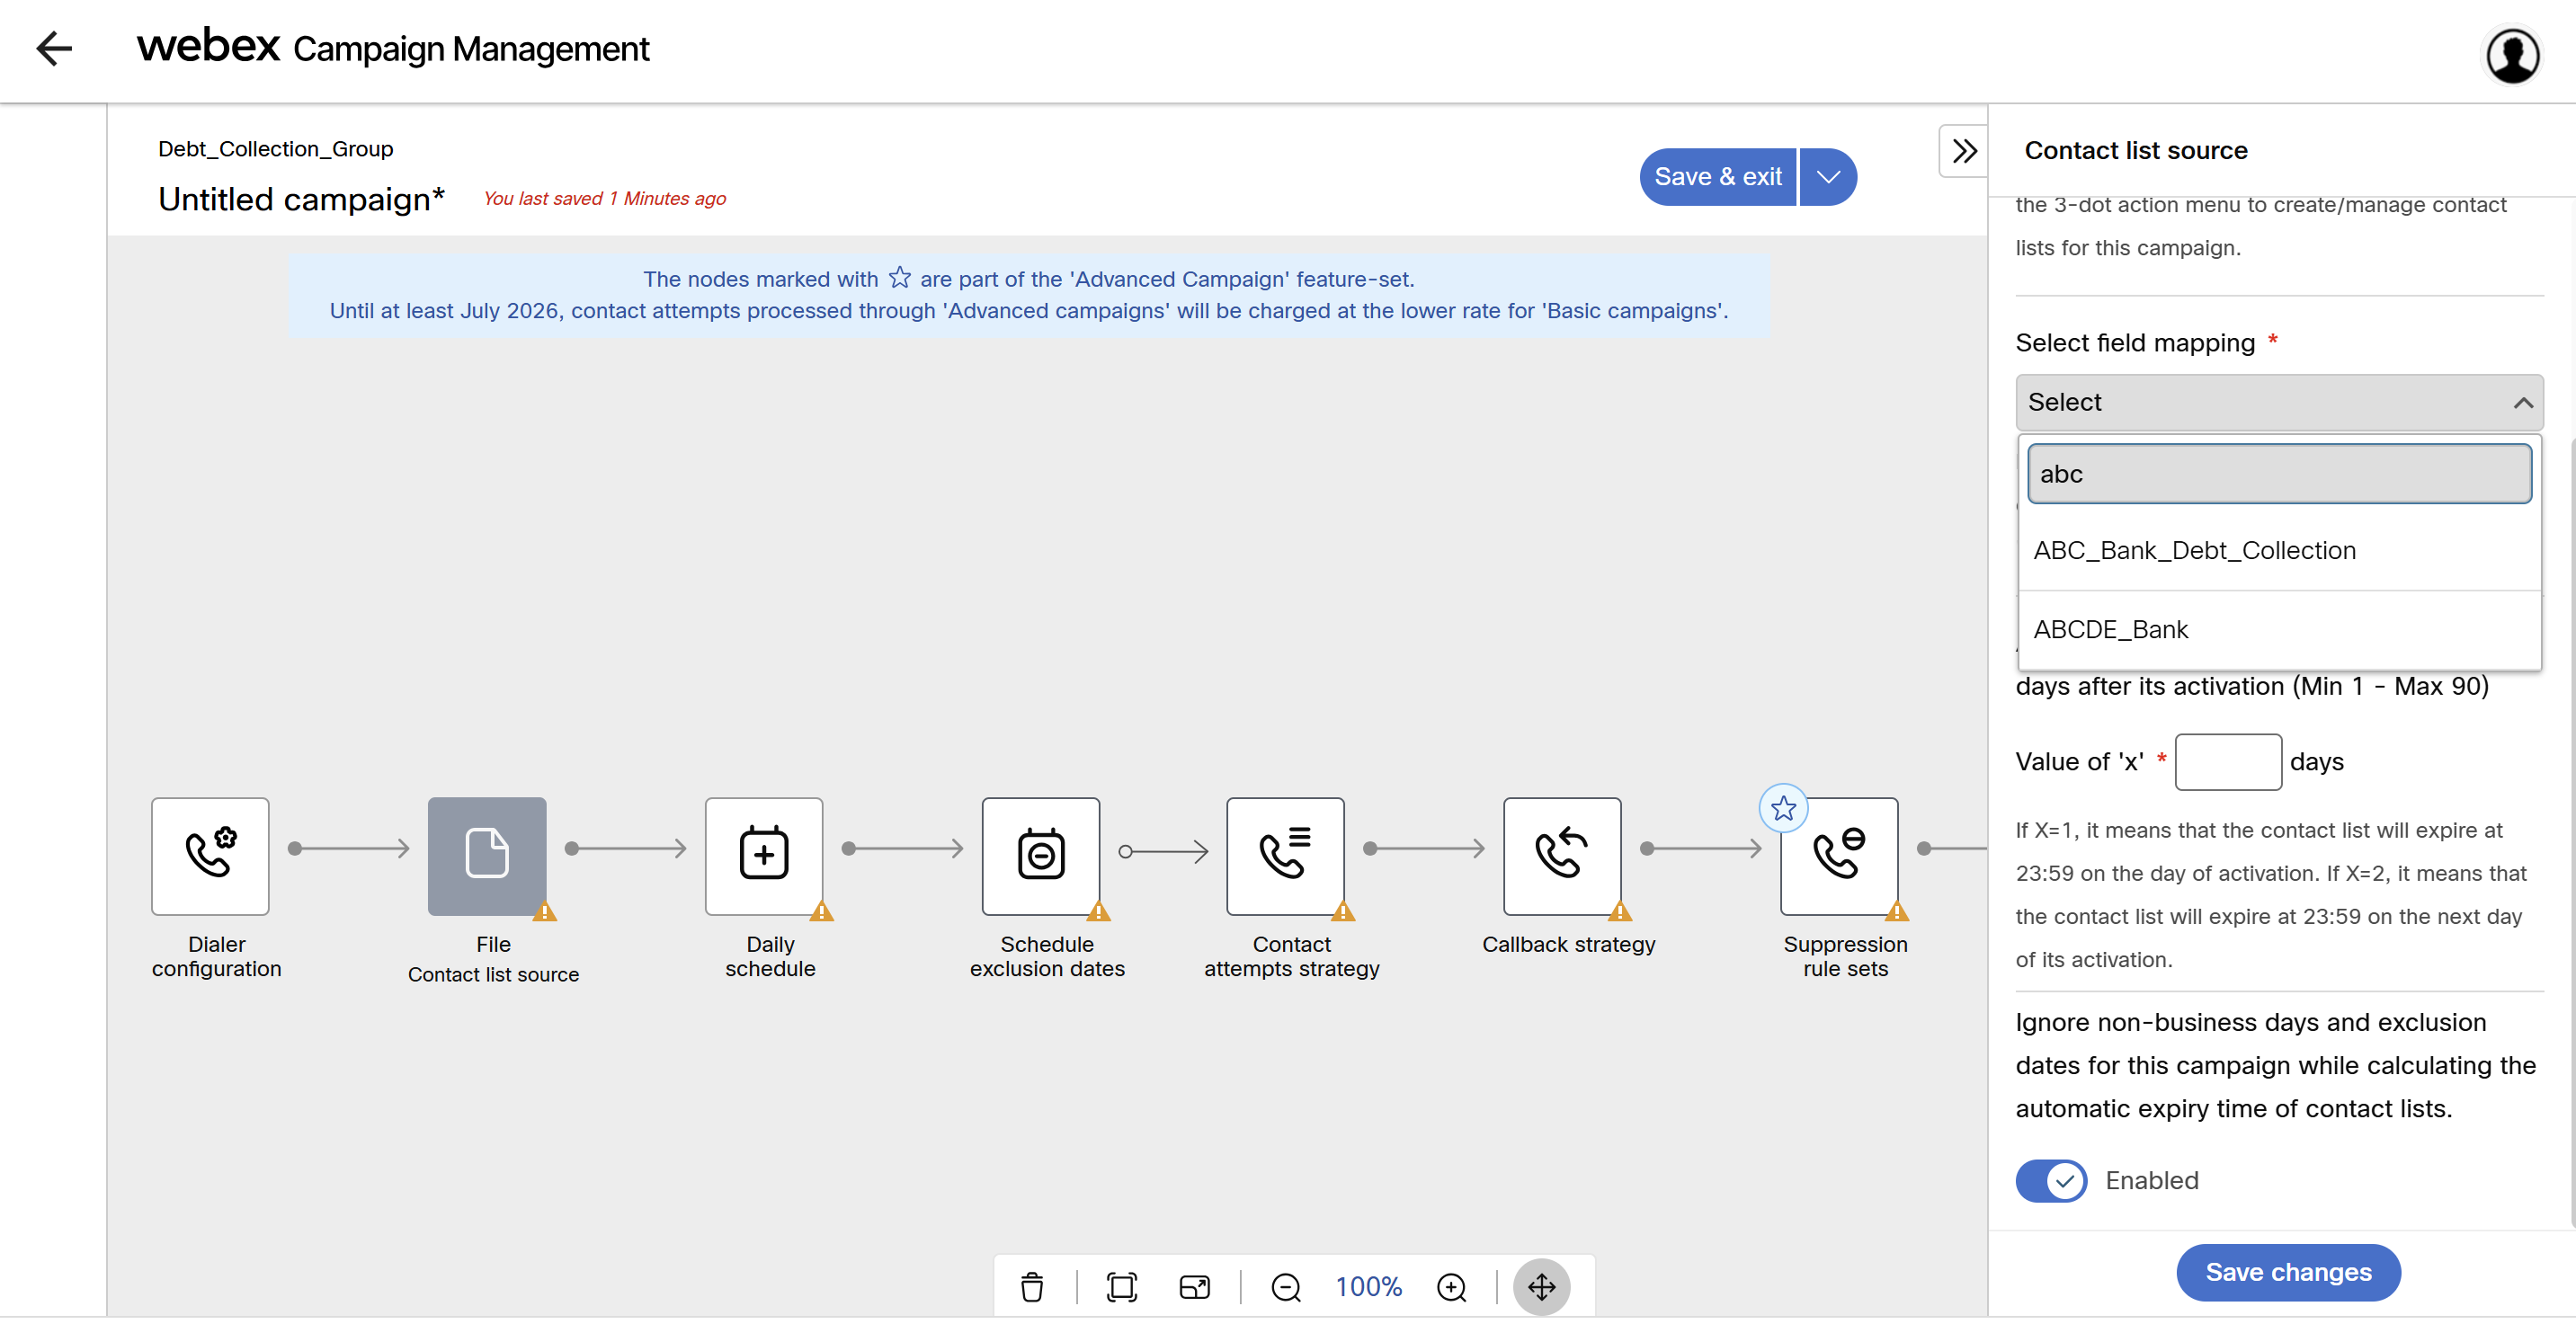Open the Callback strategy node
The width and height of the screenshot is (2576, 1324).
click(x=1561, y=855)
